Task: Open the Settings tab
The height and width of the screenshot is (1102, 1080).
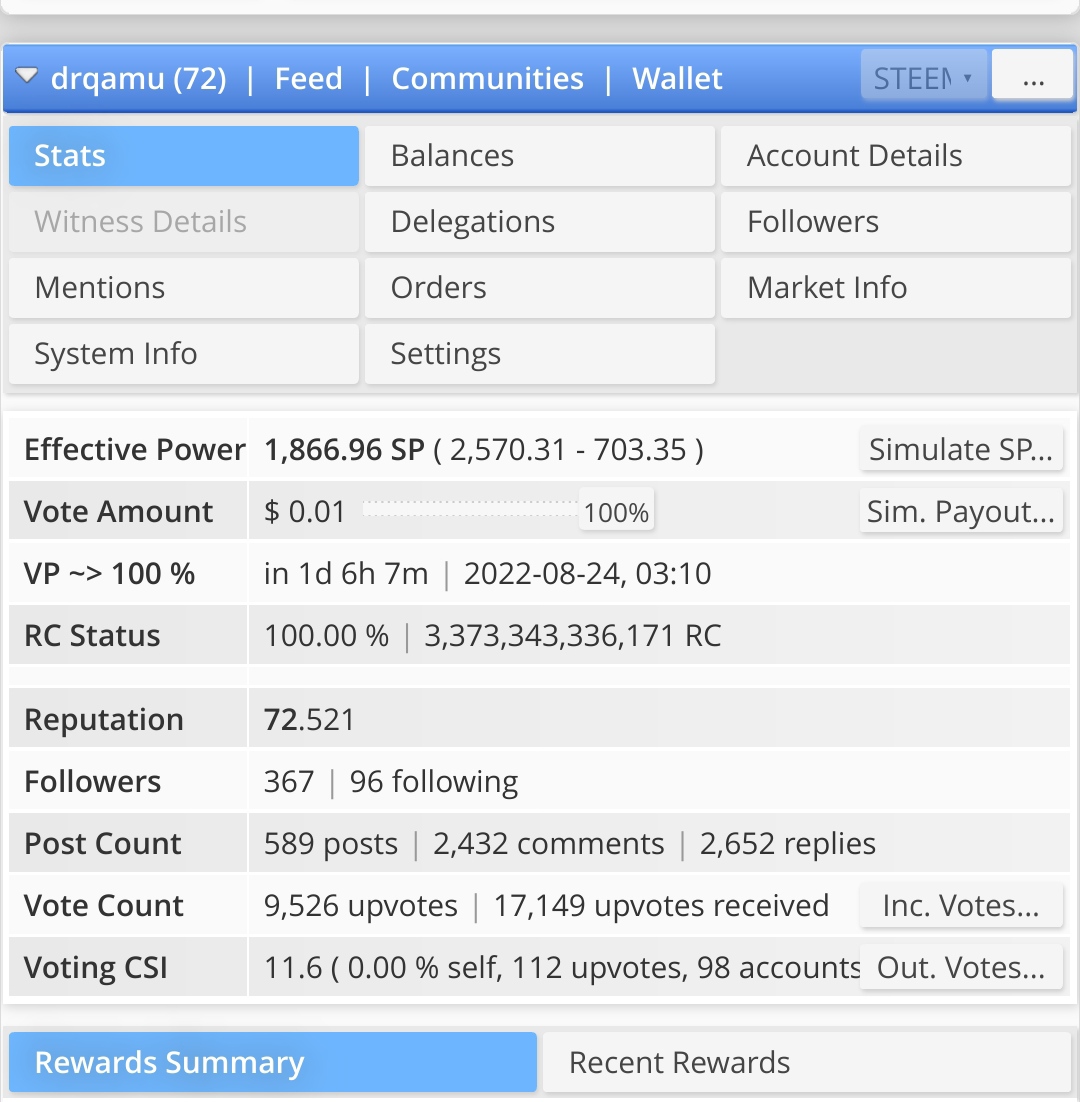Action: coord(539,354)
